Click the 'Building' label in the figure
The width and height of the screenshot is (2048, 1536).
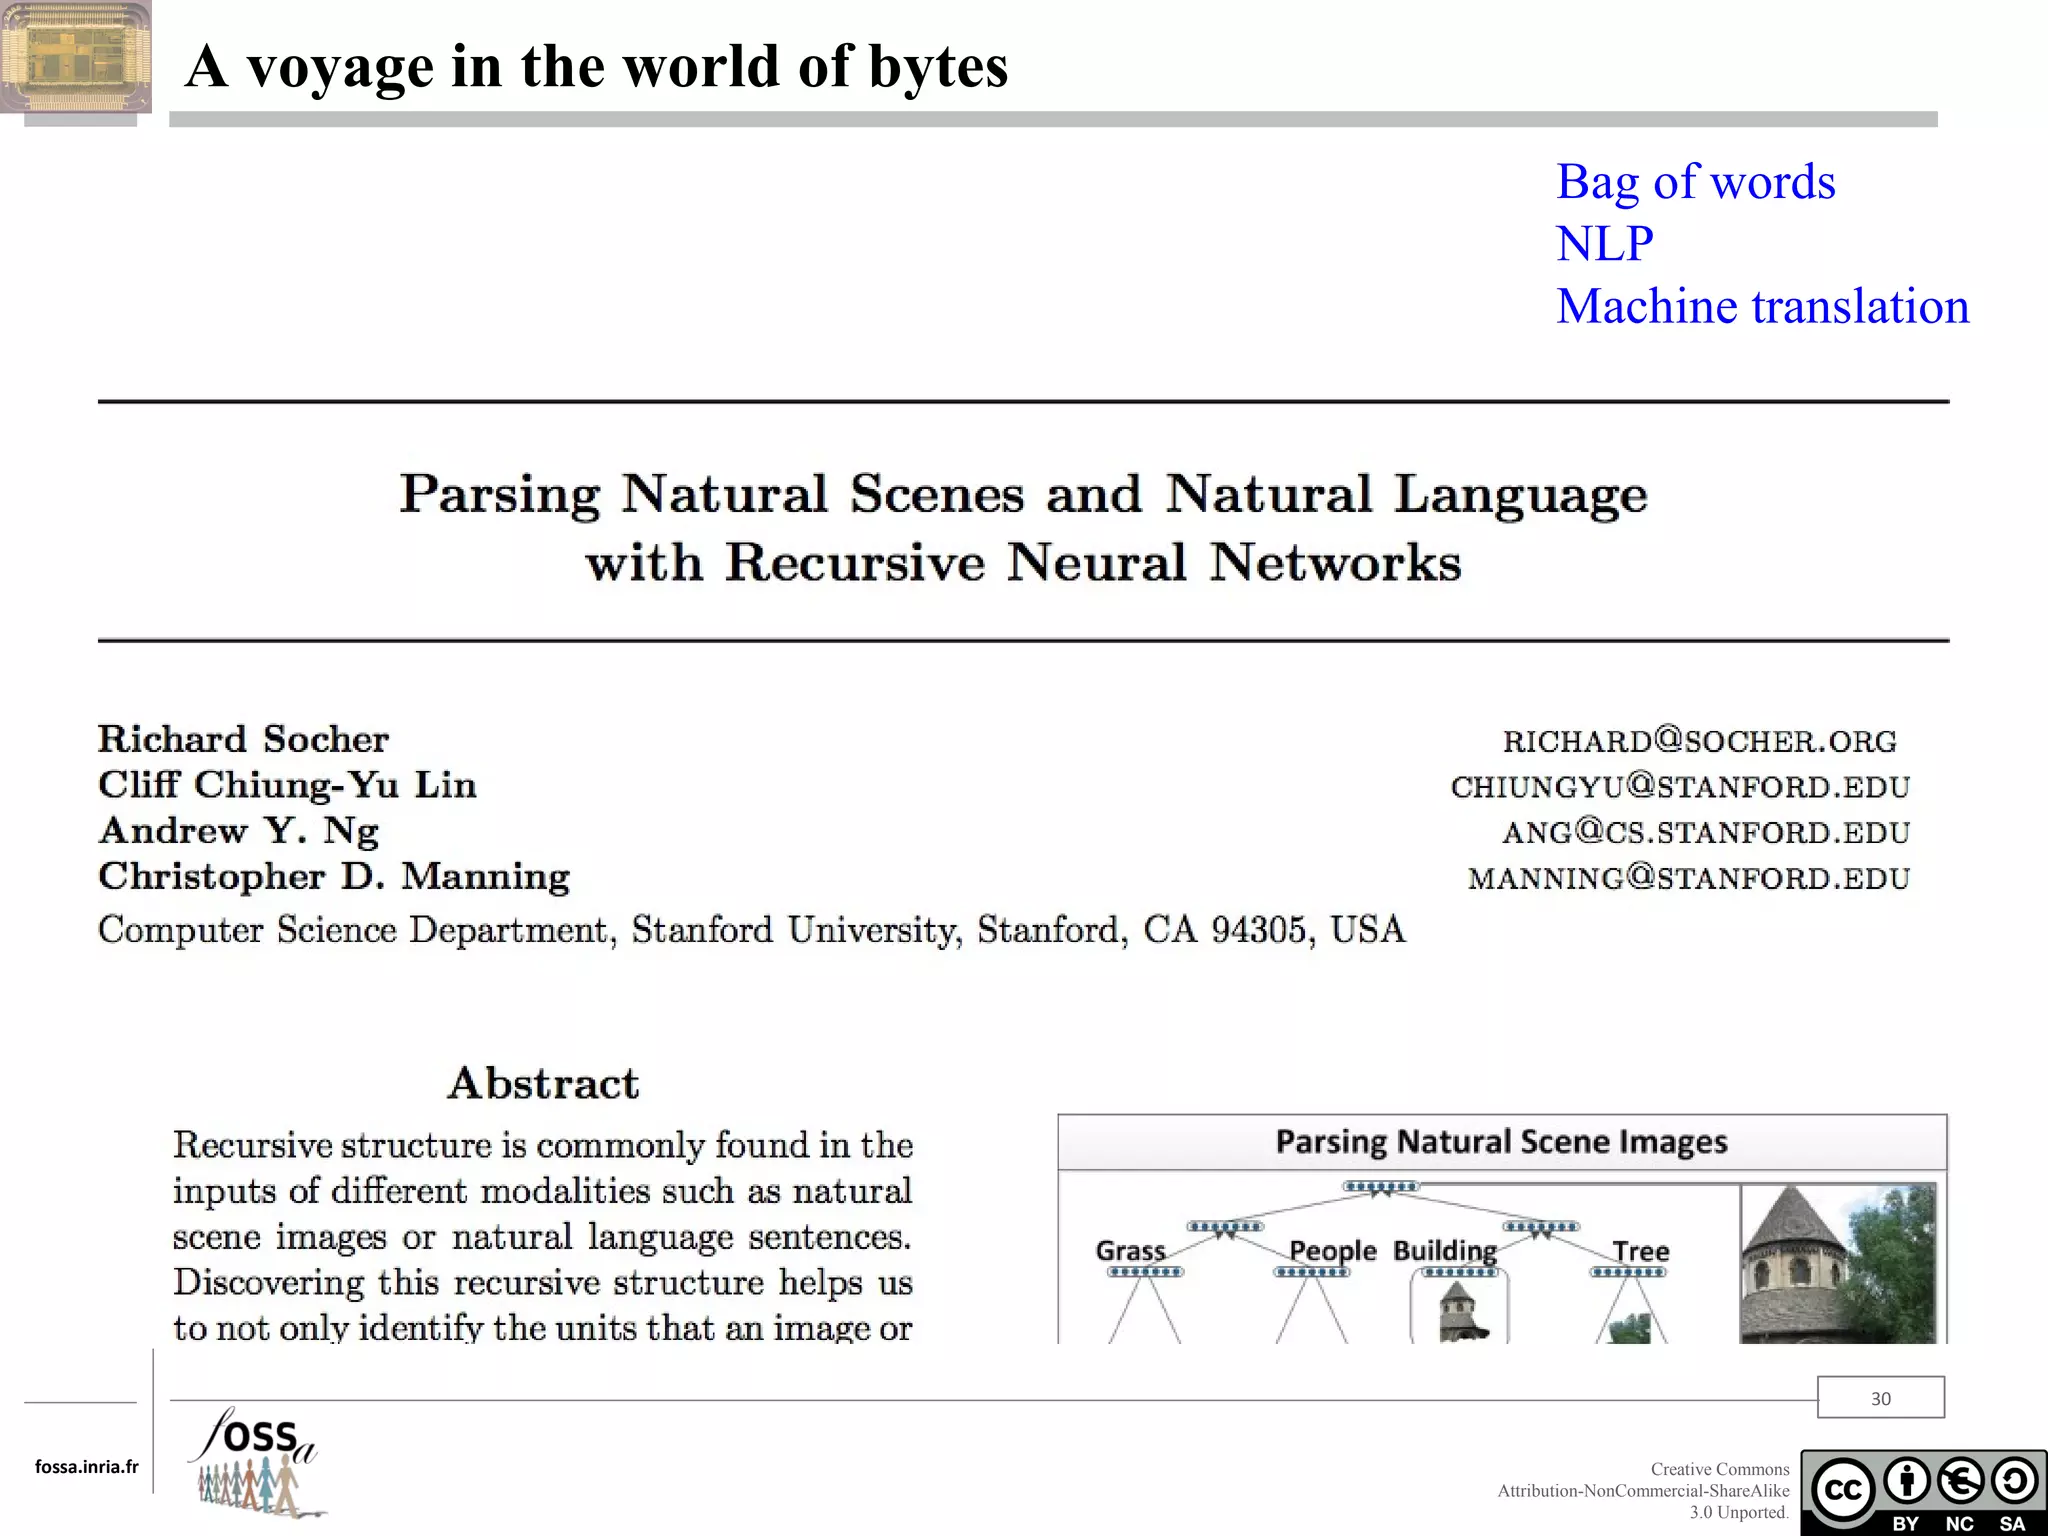[x=1444, y=1251]
